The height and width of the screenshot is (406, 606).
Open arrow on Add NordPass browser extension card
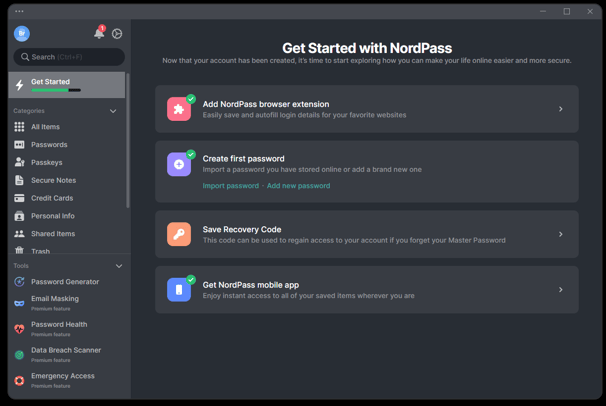tap(560, 109)
